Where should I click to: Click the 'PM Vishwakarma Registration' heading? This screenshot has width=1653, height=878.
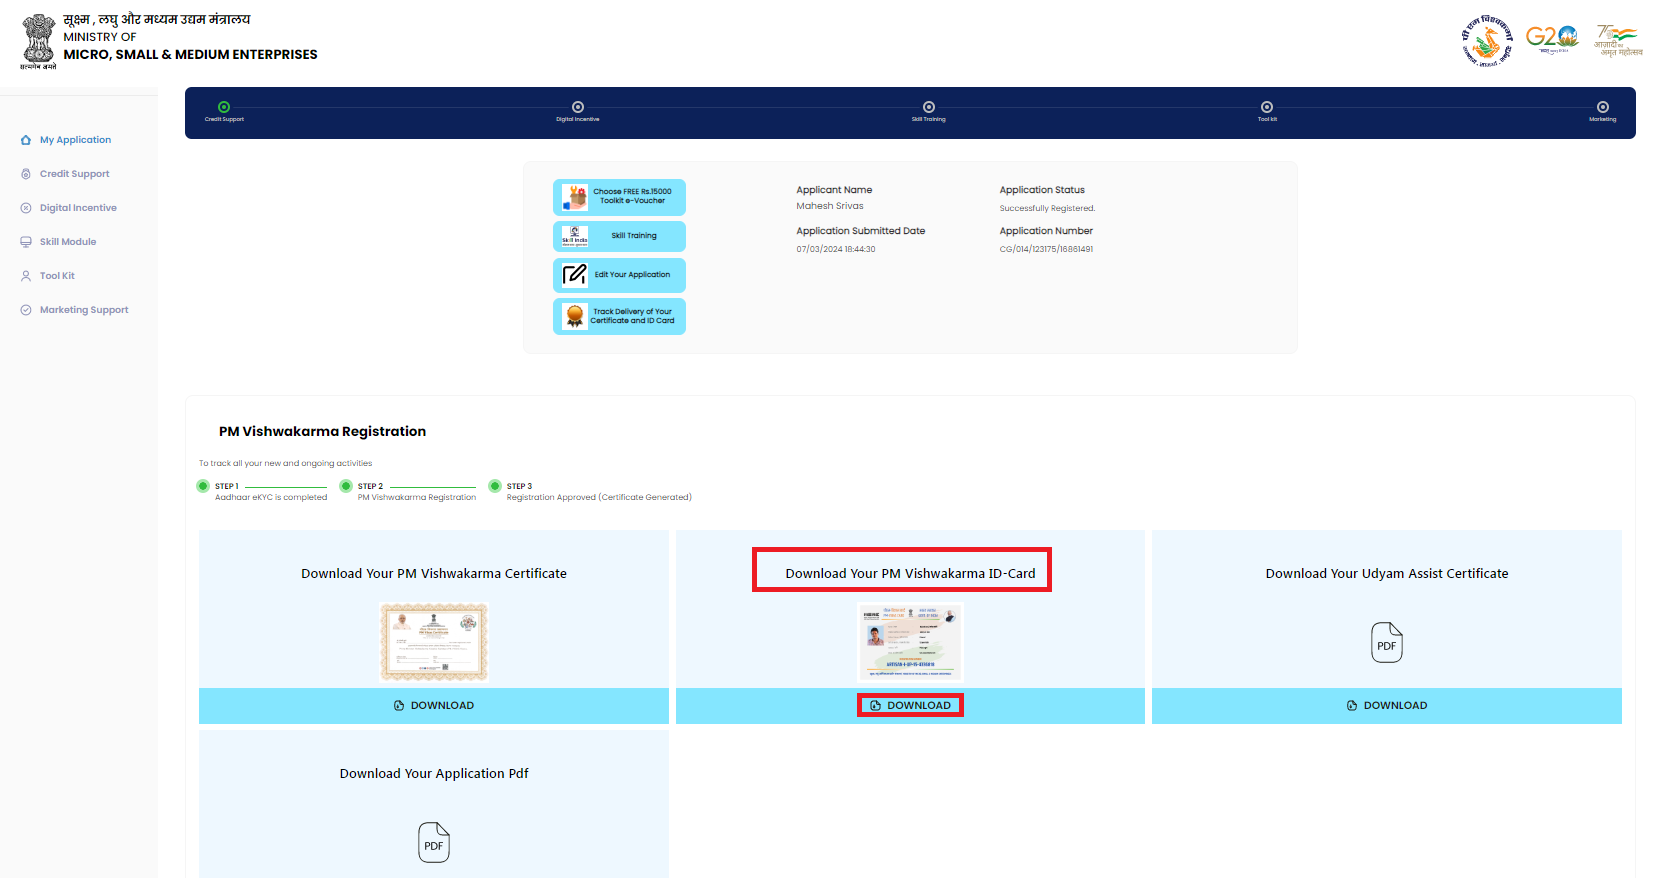tap(322, 431)
